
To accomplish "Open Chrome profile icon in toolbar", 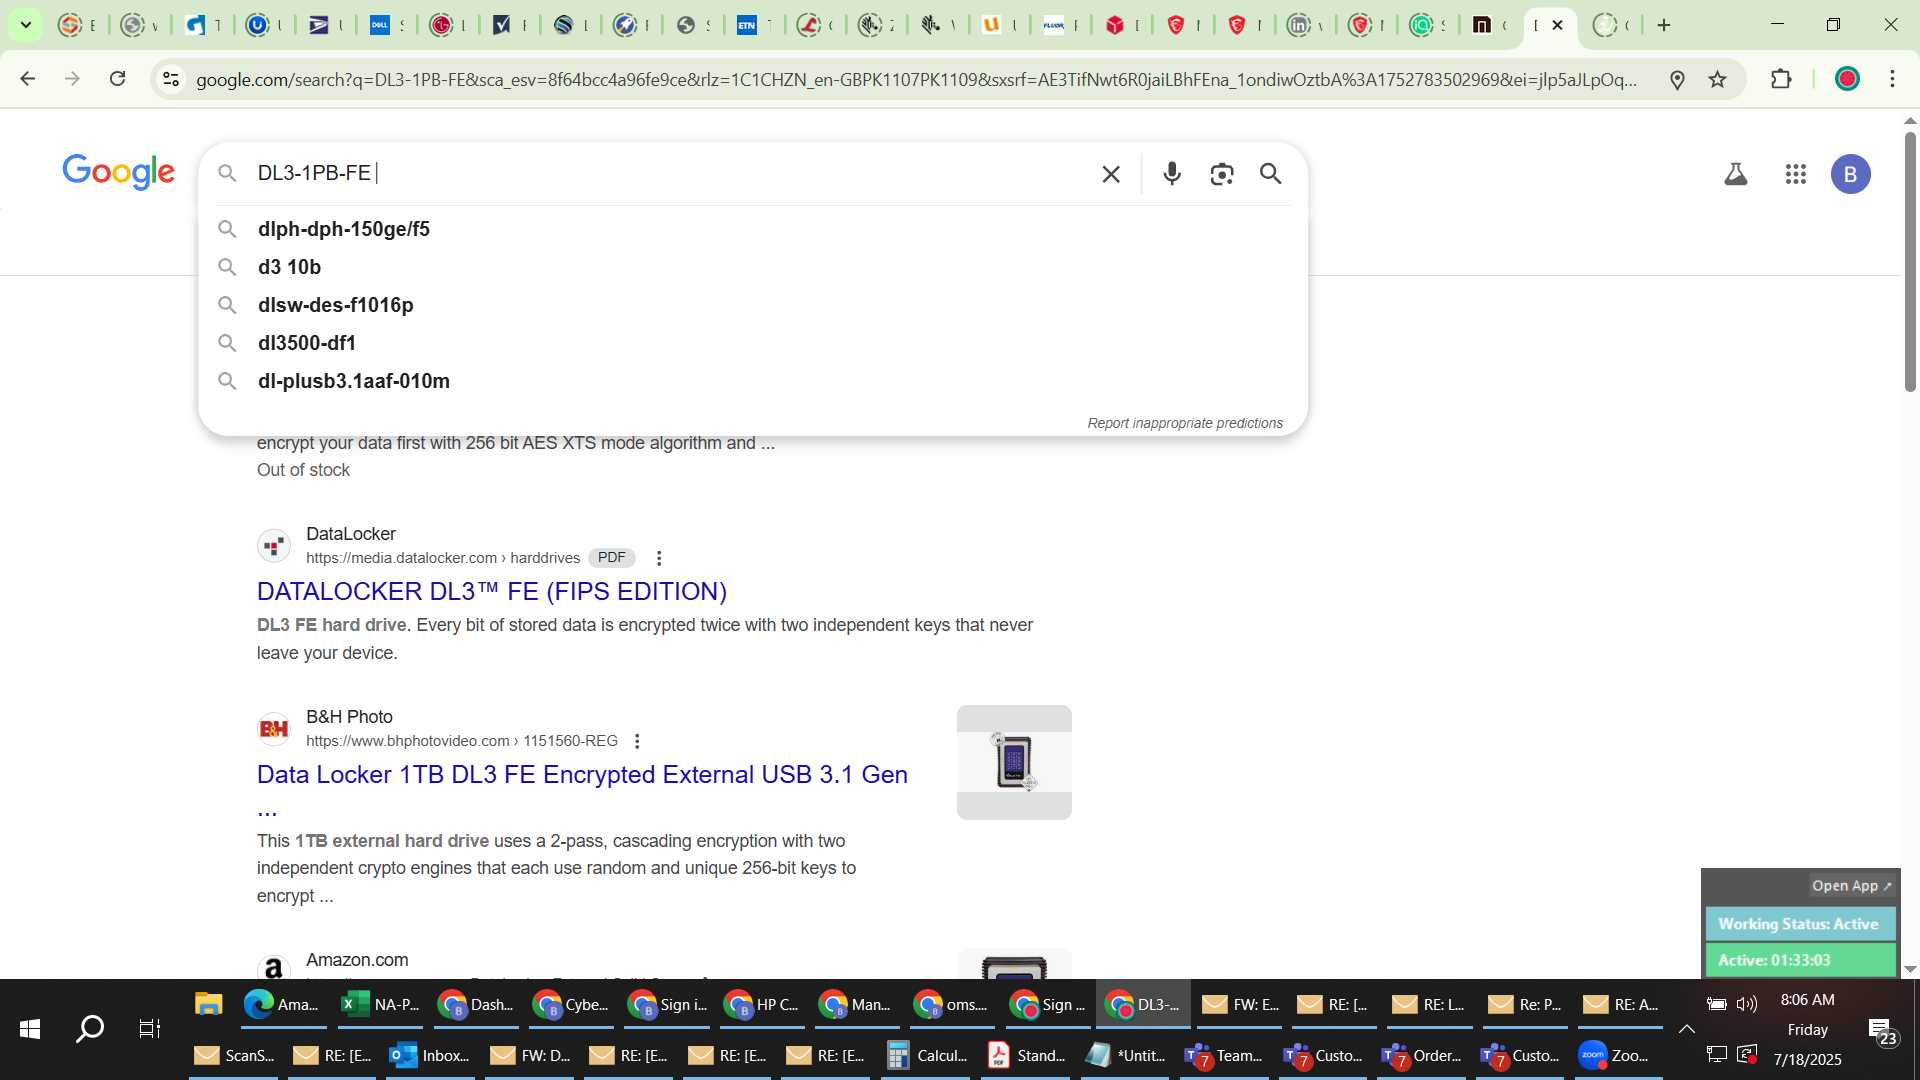I will [x=1848, y=79].
